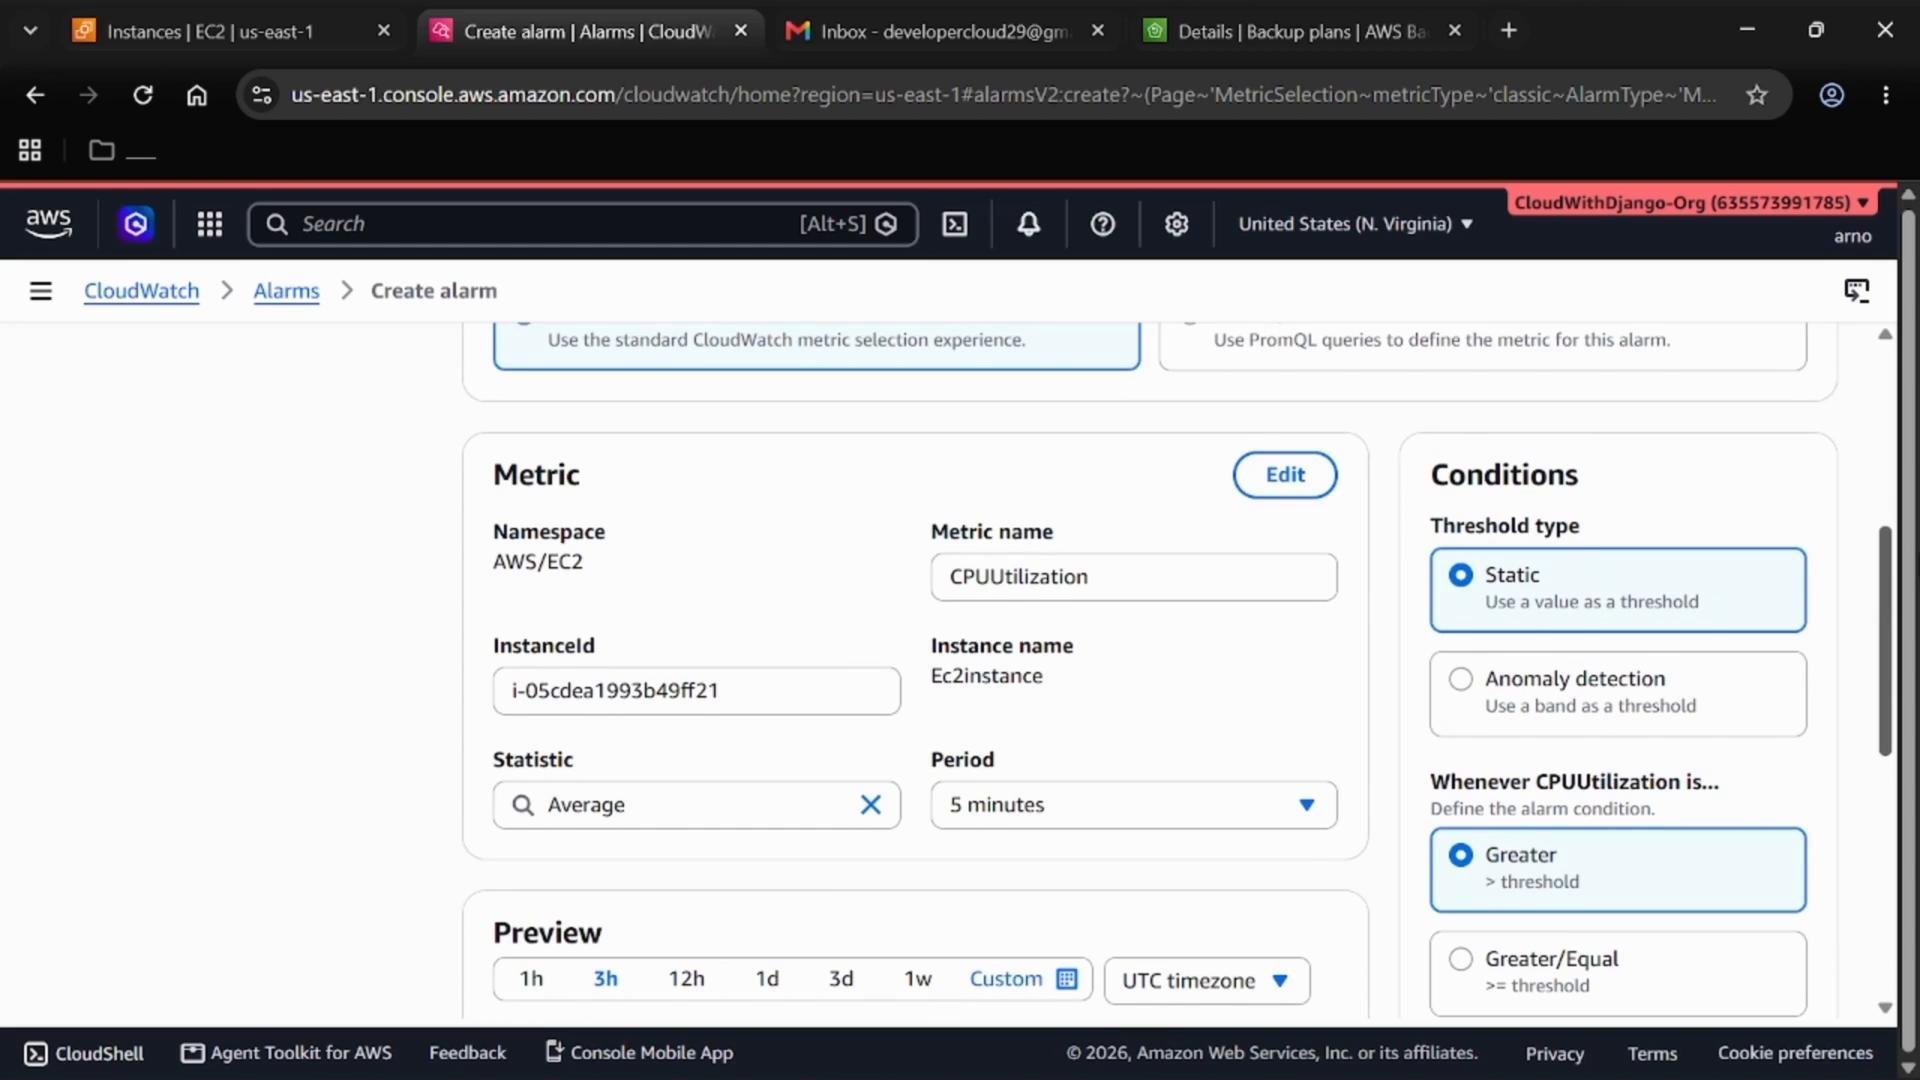Open the browser tab search chevron
Viewport: 1920px width, 1080px height.
[x=30, y=31]
